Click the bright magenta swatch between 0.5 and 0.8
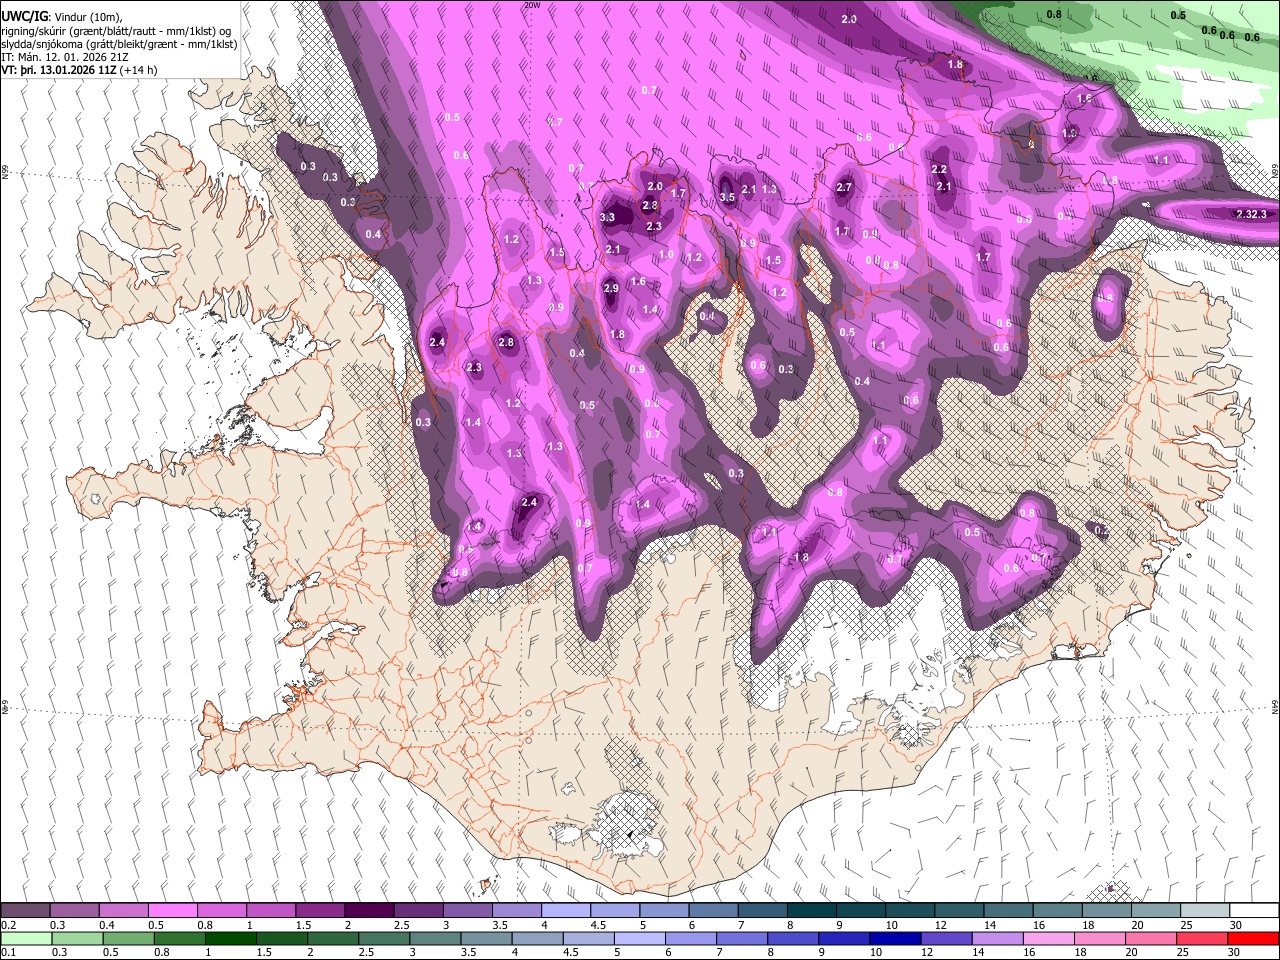Screen dimensions: 1280x960 [172, 911]
